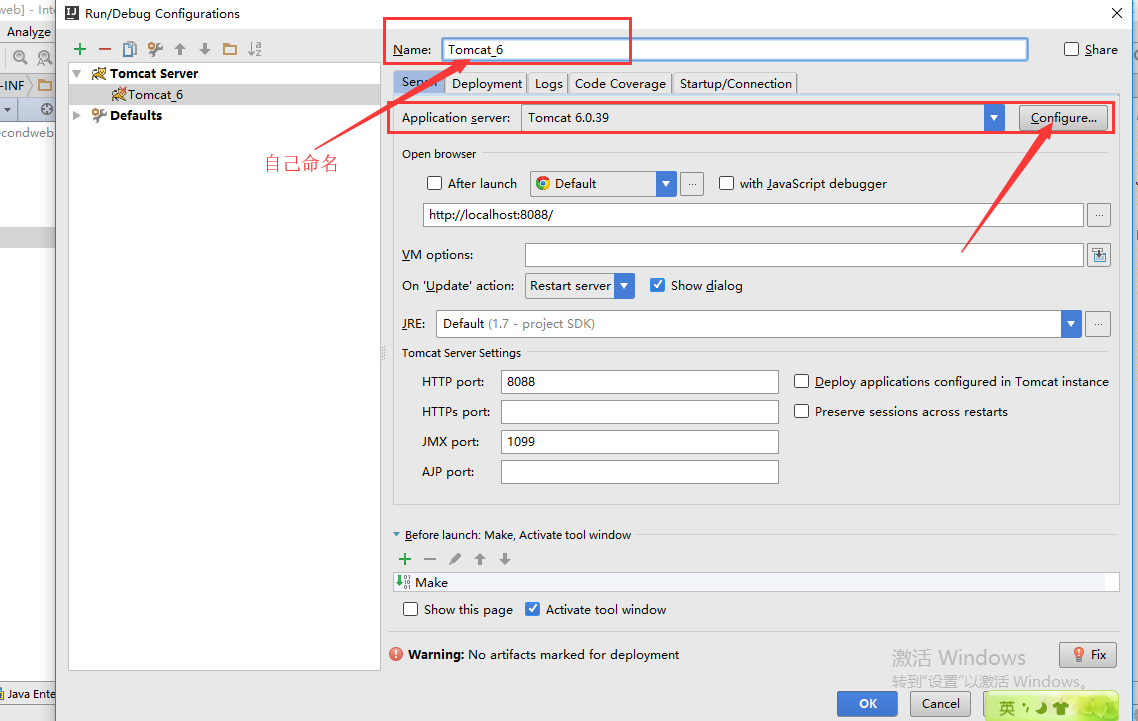Viewport: 1138px width, 721px height.
Task: Select the Defaults tree item
Action: [136, 115]
